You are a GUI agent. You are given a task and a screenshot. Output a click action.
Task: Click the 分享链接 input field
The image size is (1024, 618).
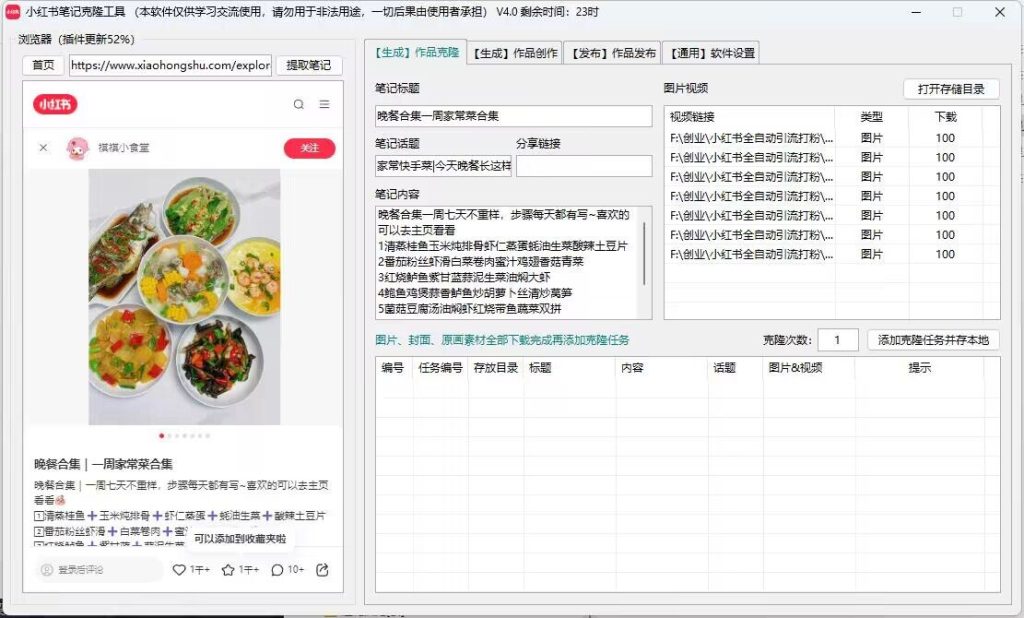[x=583, y=166]
